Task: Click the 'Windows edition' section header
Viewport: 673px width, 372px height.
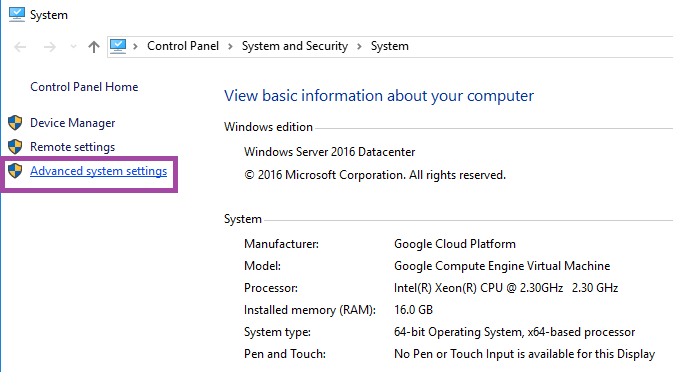Action: click(268, 127)
